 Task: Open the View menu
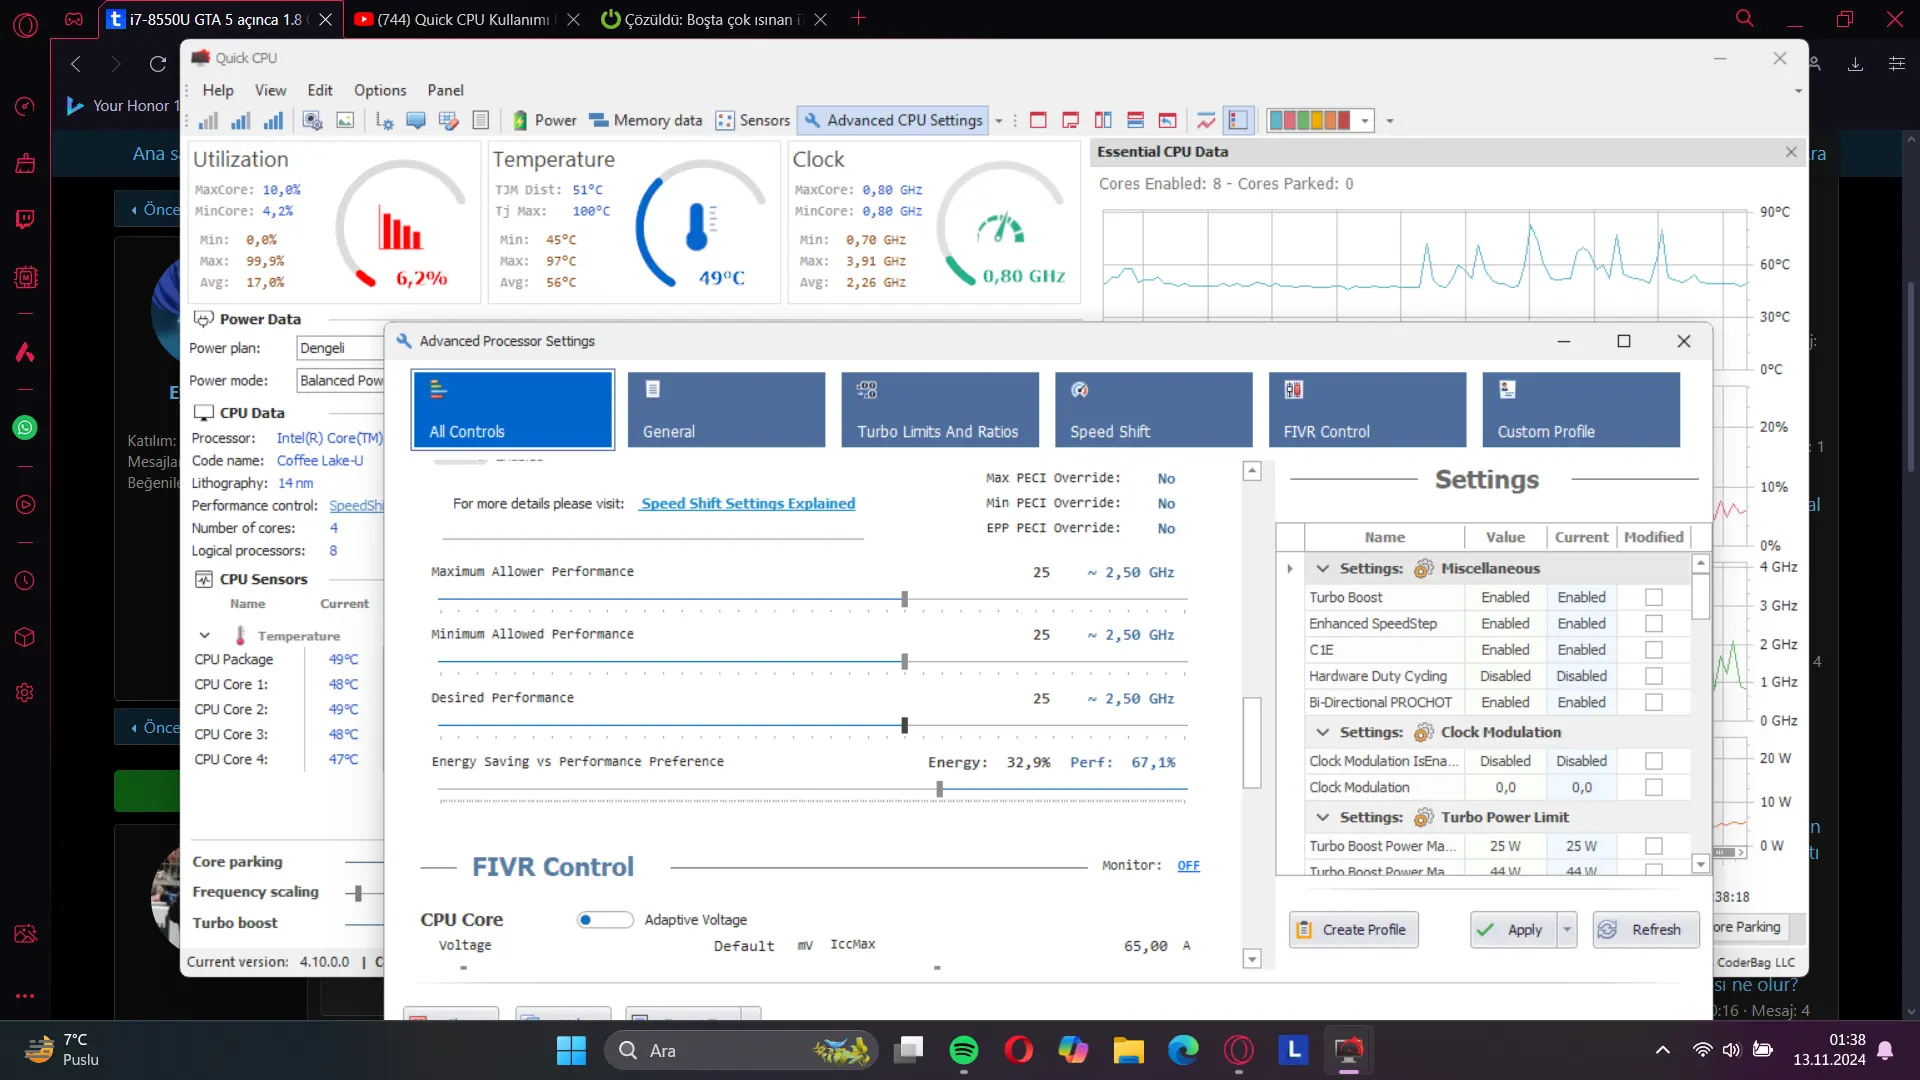click(x=270, y=90)
